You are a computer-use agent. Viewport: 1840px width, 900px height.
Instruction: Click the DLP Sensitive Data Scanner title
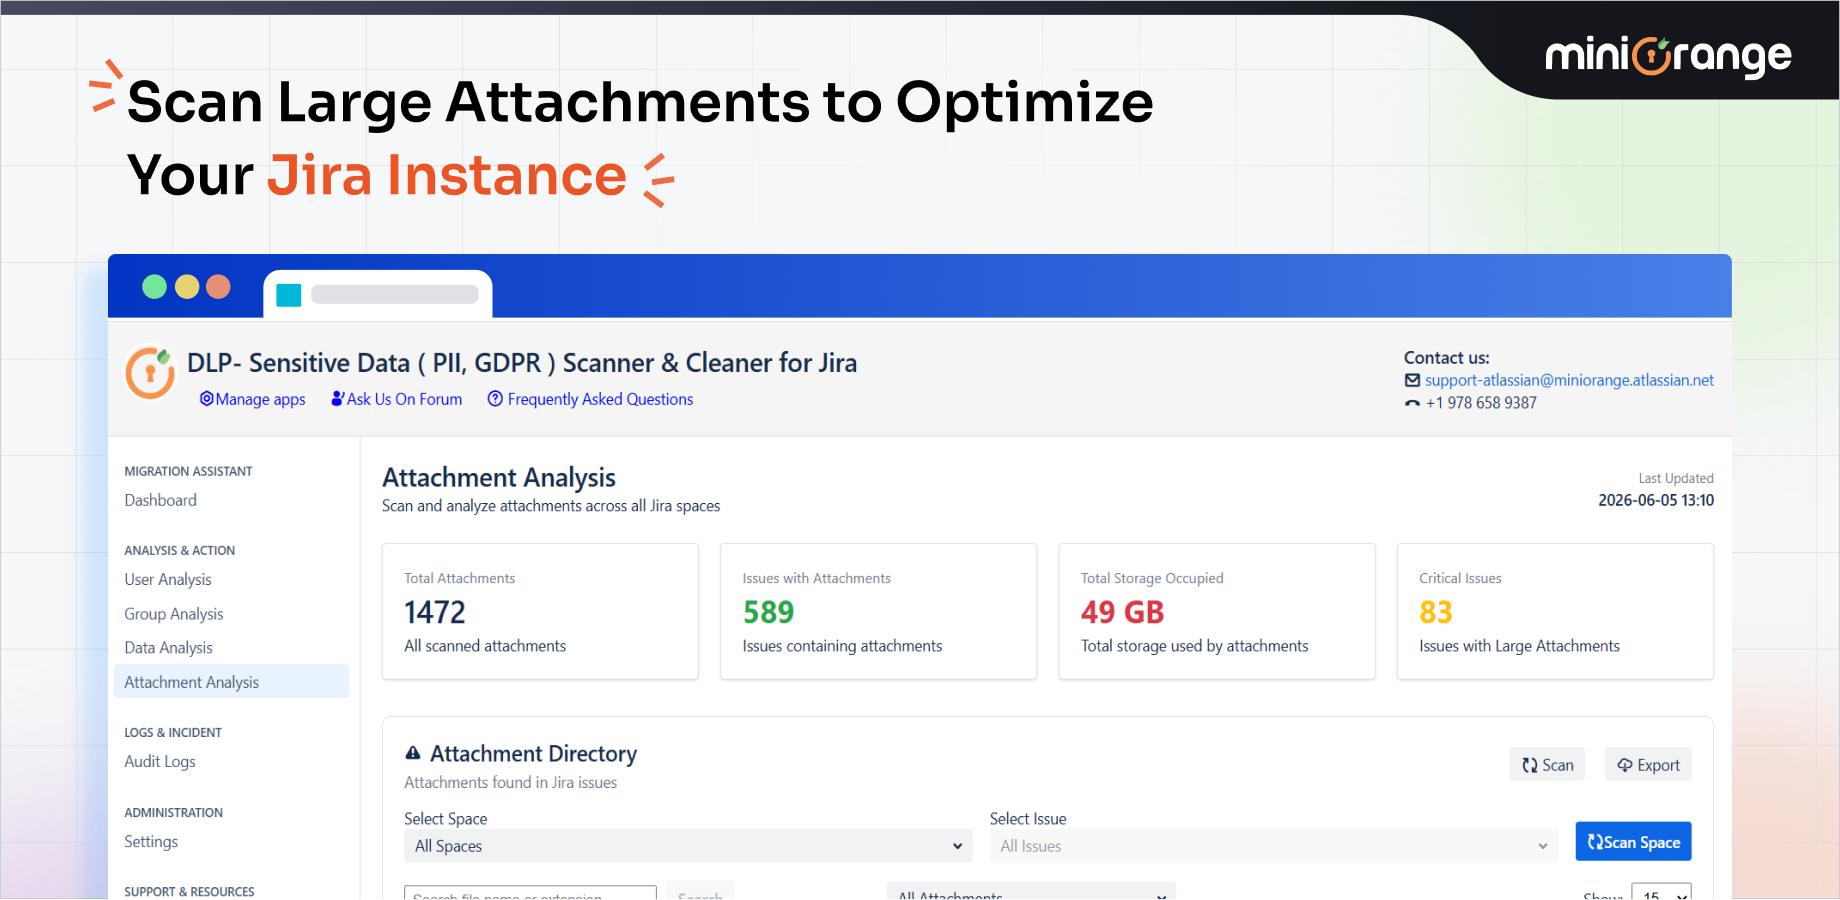click(x=522, y=362)
